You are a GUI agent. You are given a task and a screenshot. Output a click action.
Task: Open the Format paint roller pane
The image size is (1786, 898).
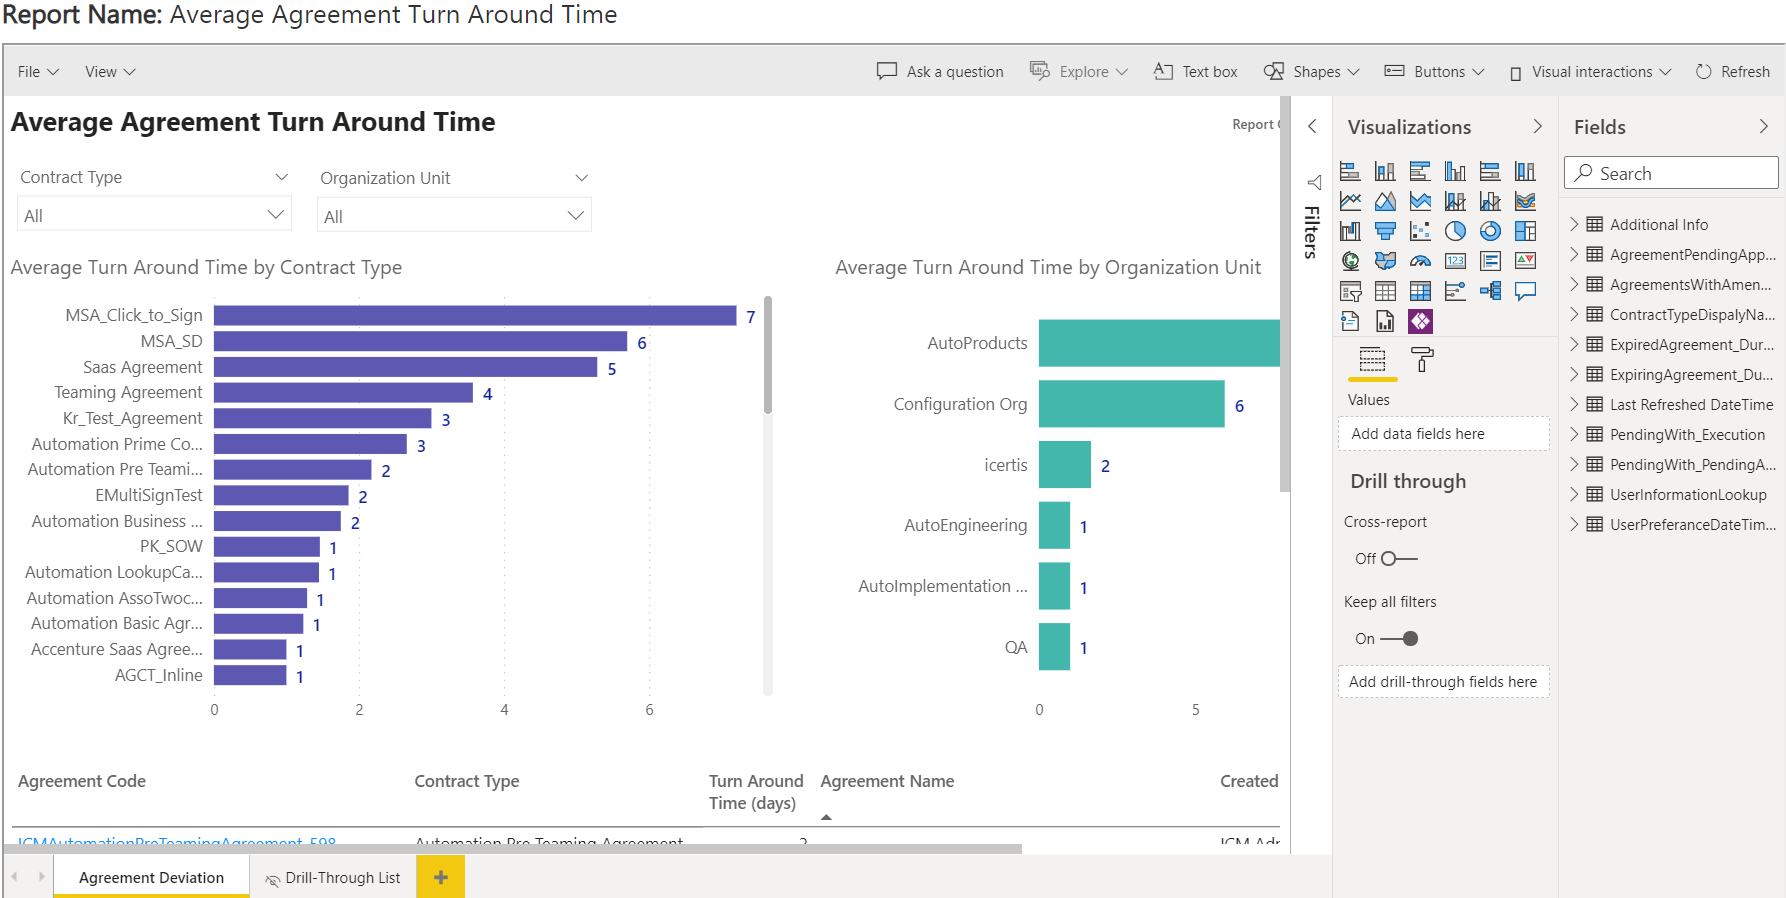pyautogui.click(x=1422, y=360)
